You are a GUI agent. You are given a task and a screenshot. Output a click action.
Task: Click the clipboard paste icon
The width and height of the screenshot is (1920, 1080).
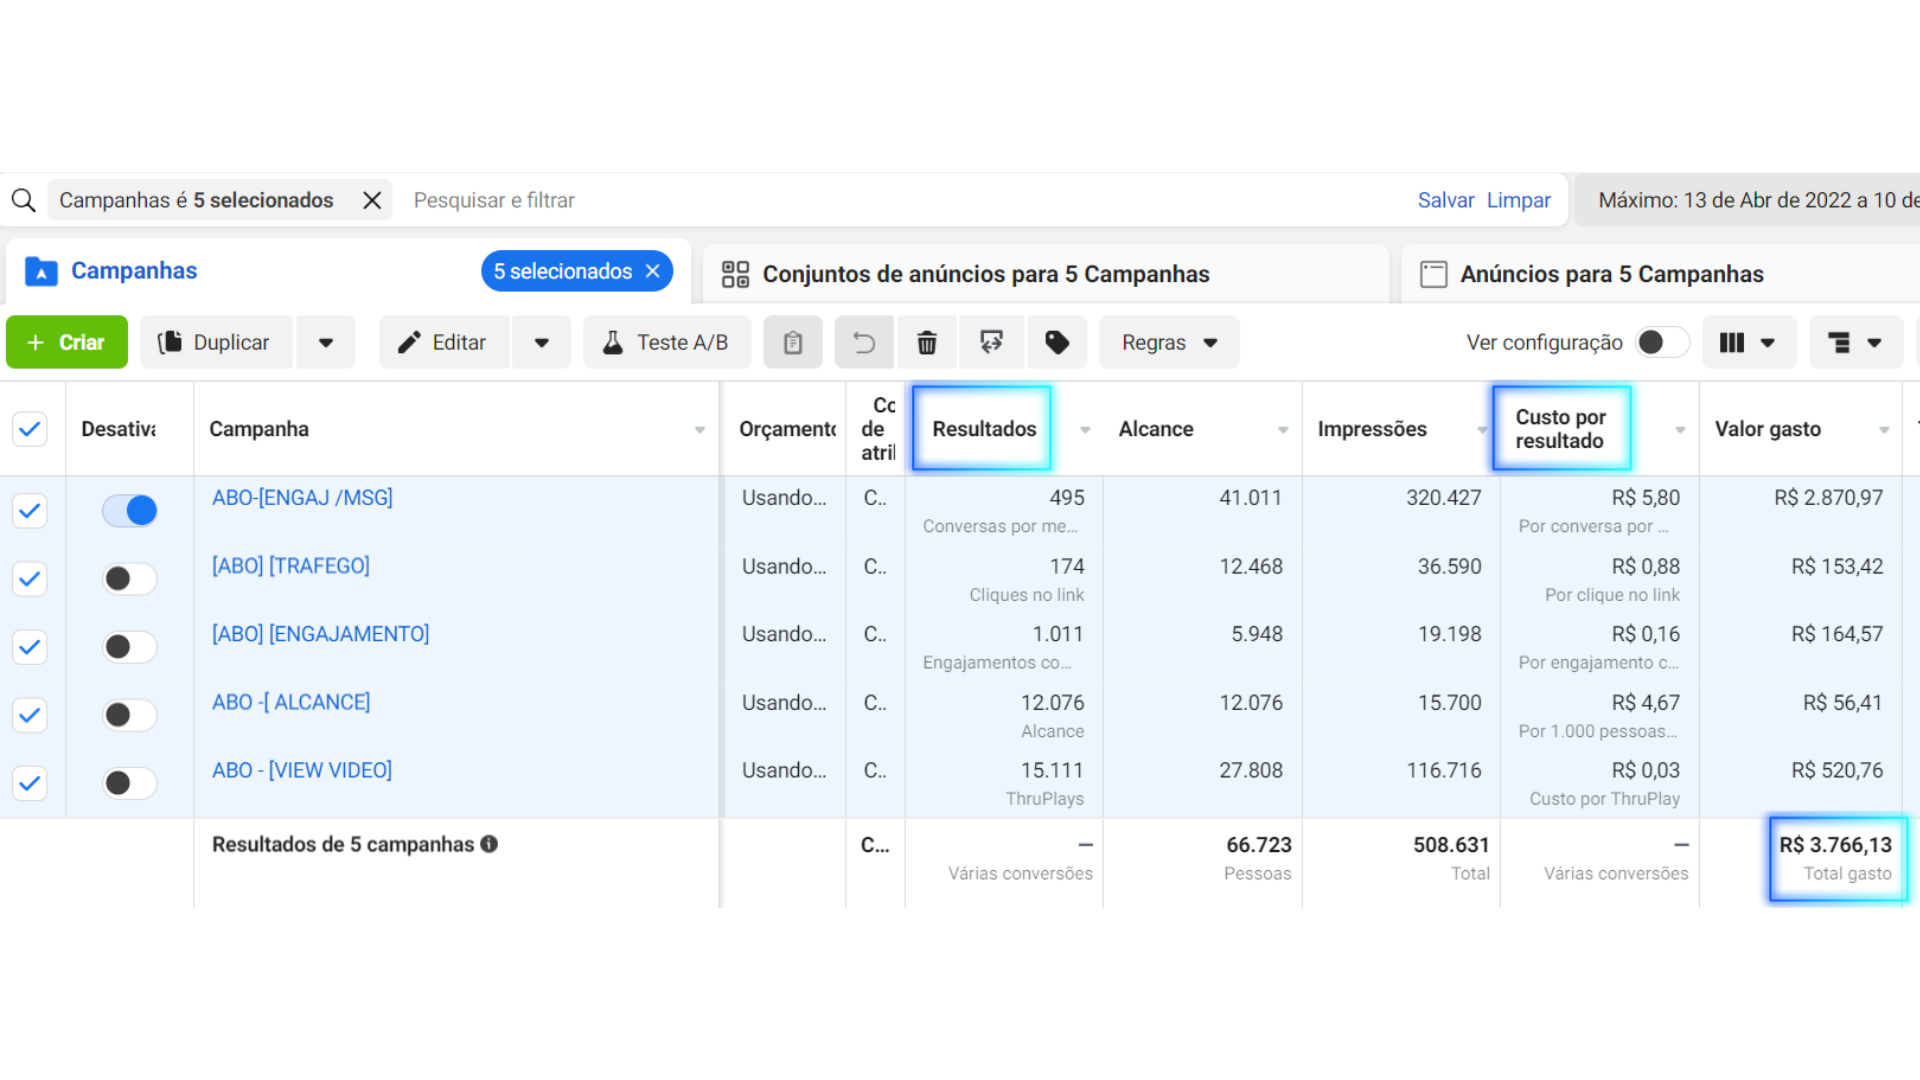click(792, 343)
